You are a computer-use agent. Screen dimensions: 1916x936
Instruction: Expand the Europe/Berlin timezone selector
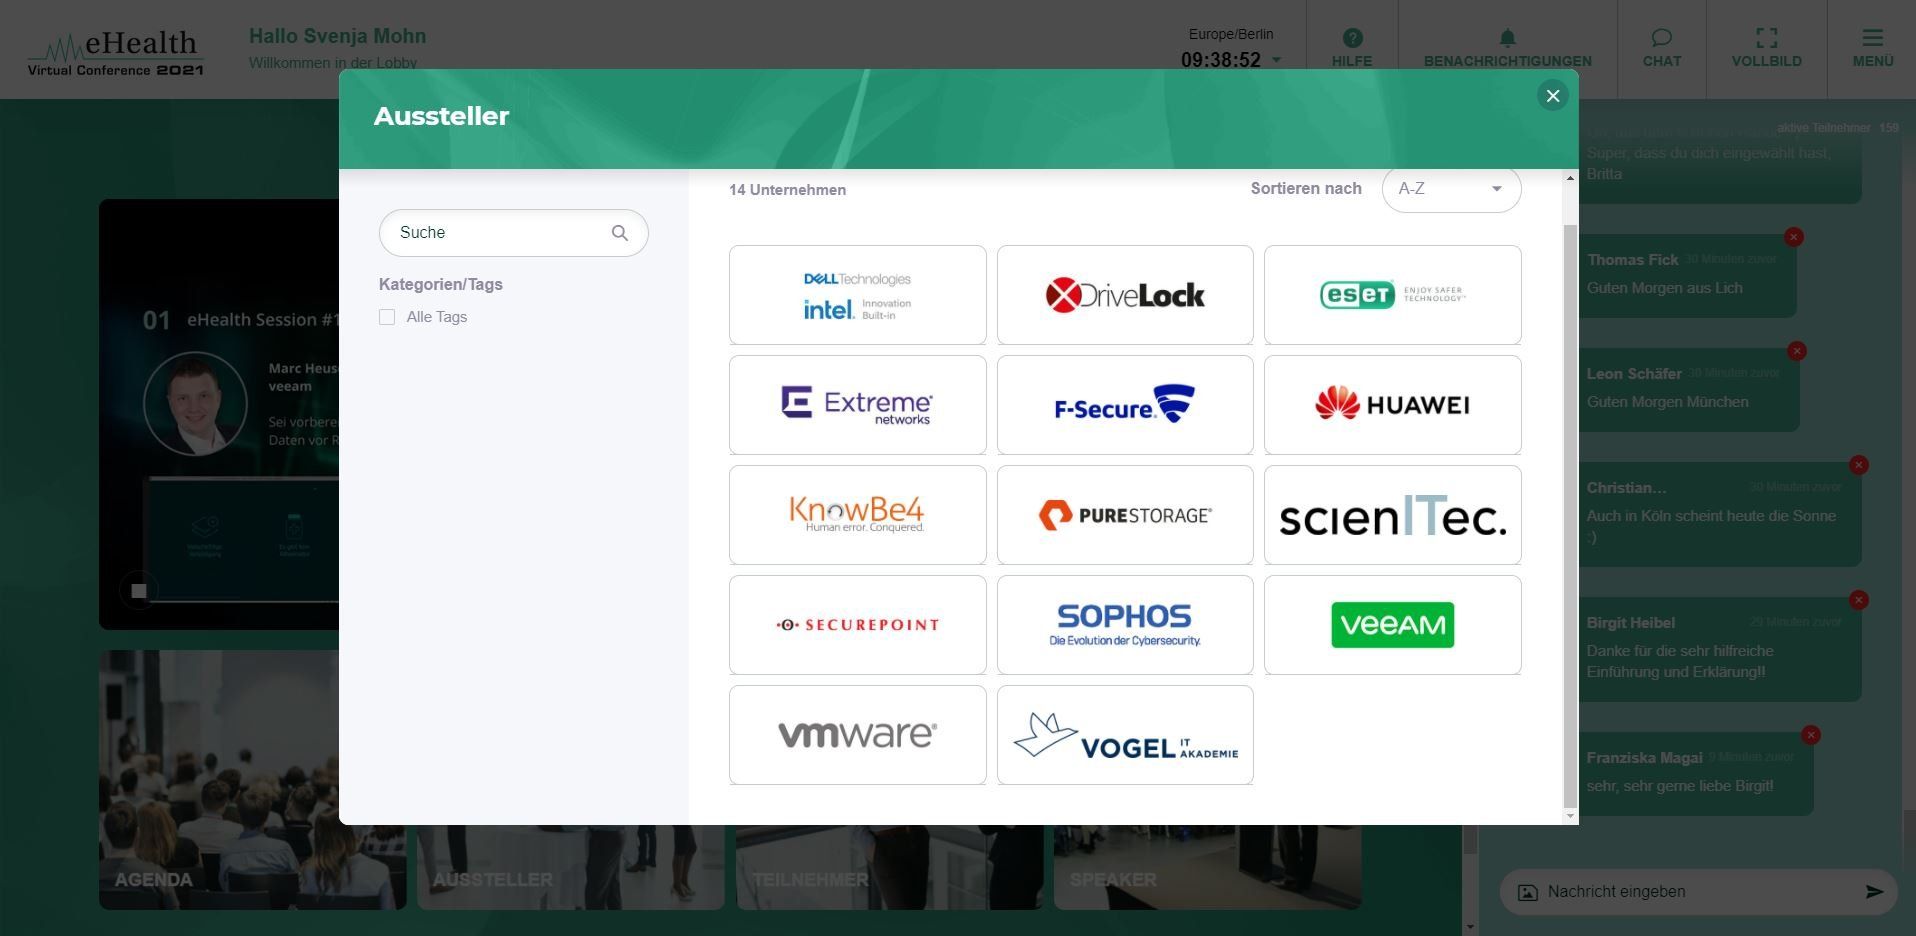(x=1276, y=60)
